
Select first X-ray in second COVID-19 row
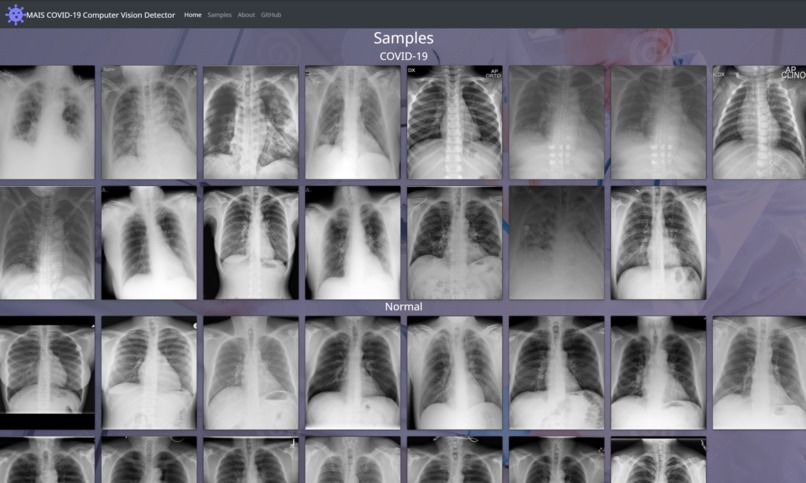[47, 243]
